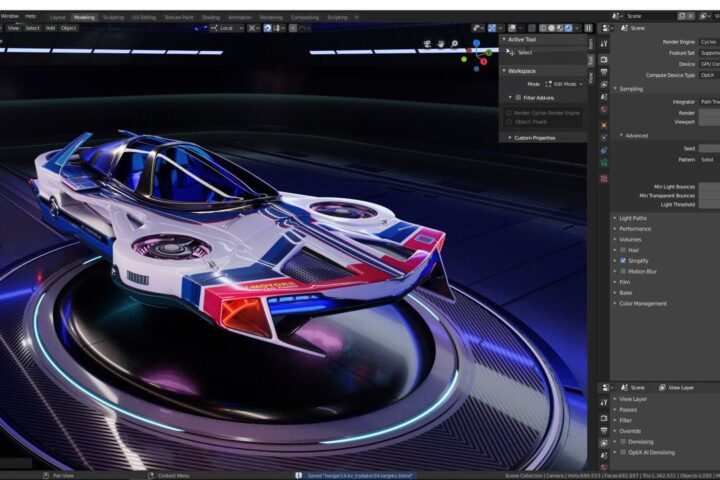Tick the Filter Add-ons checkbox
This screenshot has height=480, width=720.
coord(518,97)
